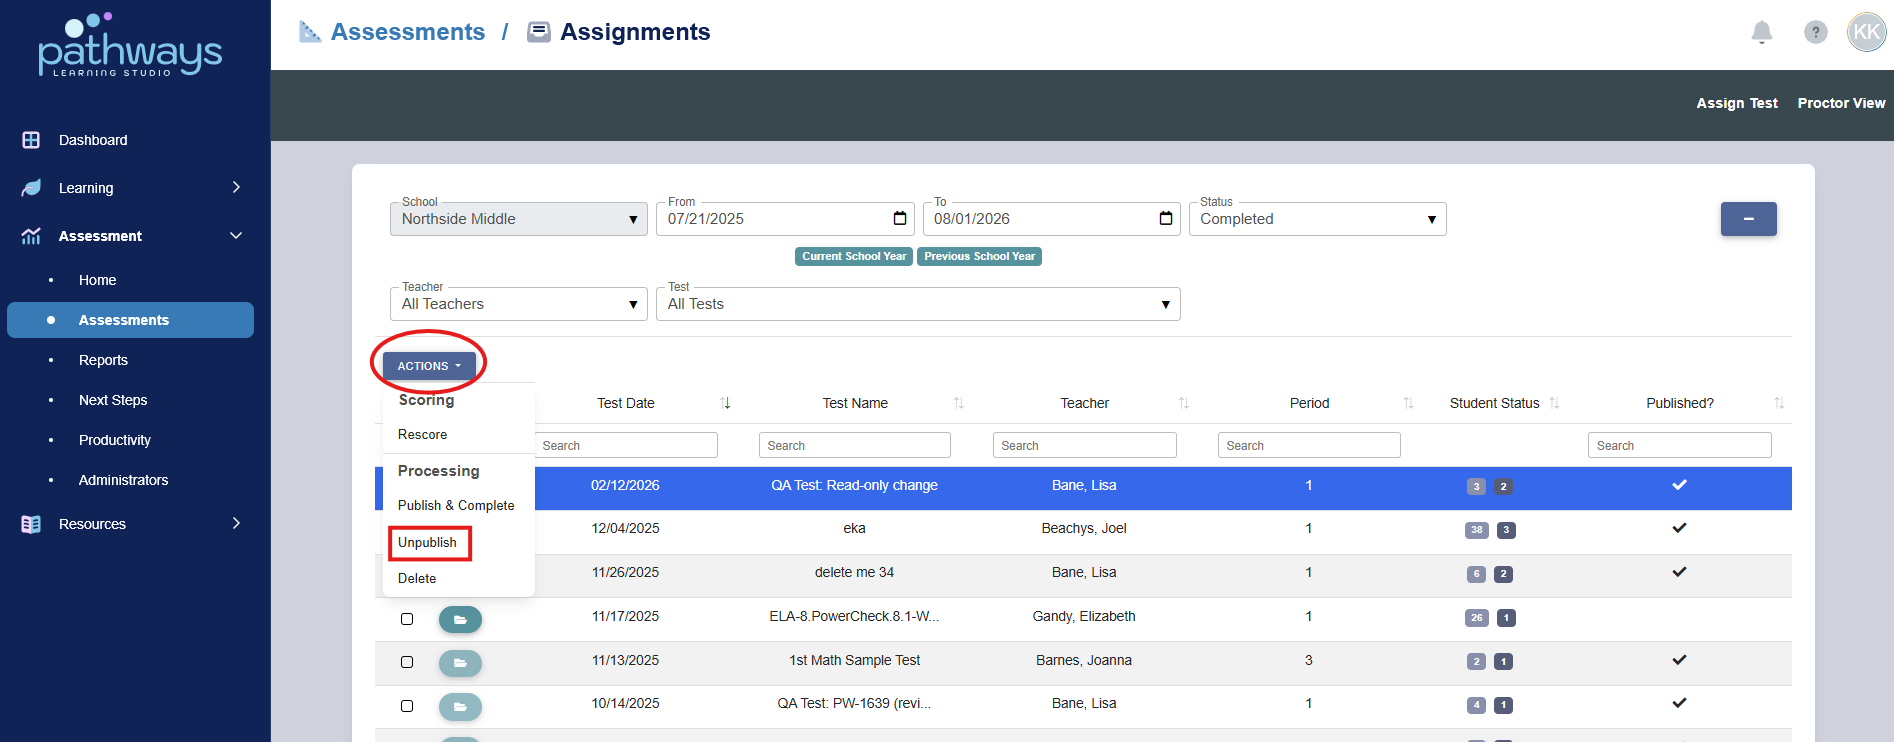Click the Period column search field
This screenshot has height=742, width=1894.
point(1309,445)
